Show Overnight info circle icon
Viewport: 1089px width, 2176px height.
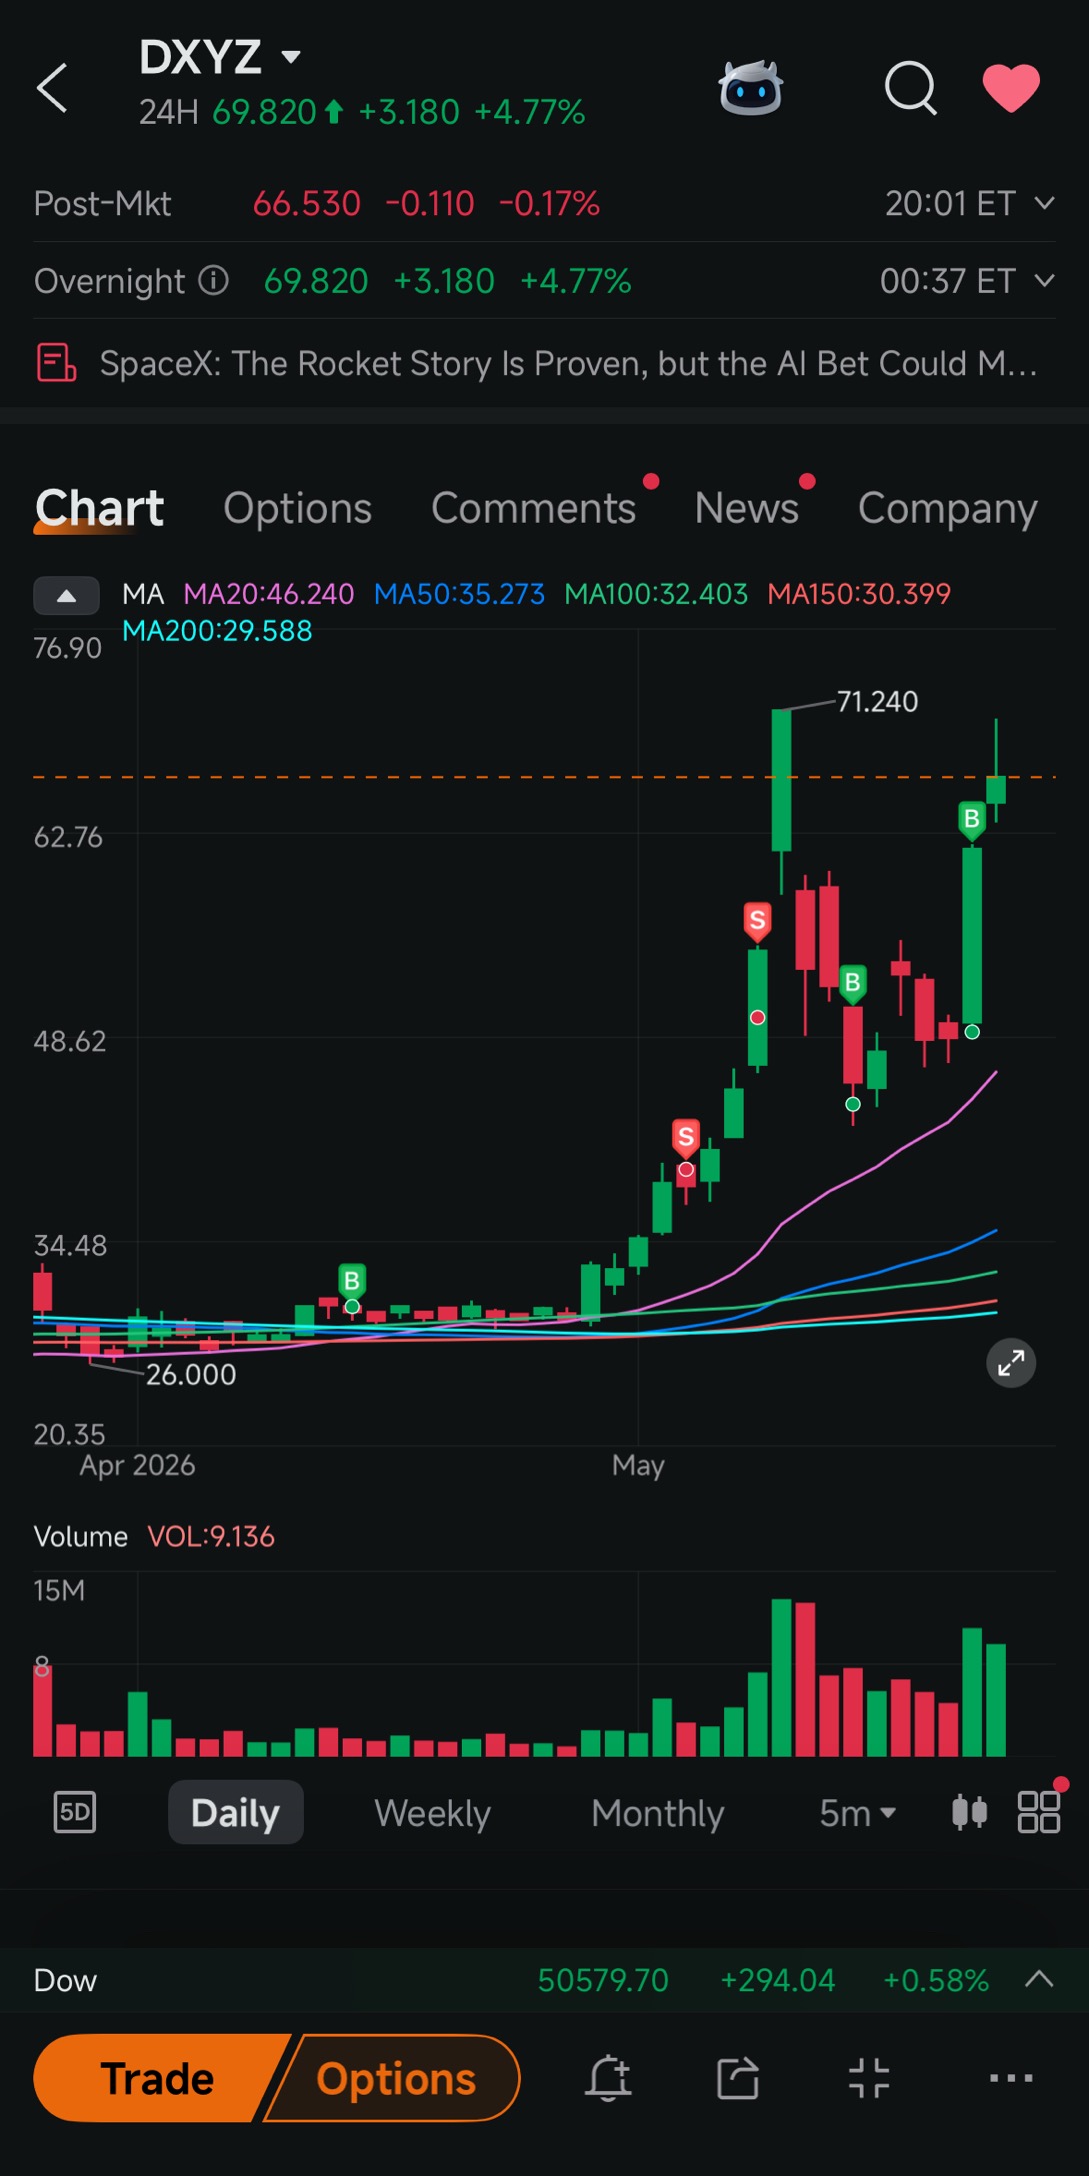click(214, 281)
